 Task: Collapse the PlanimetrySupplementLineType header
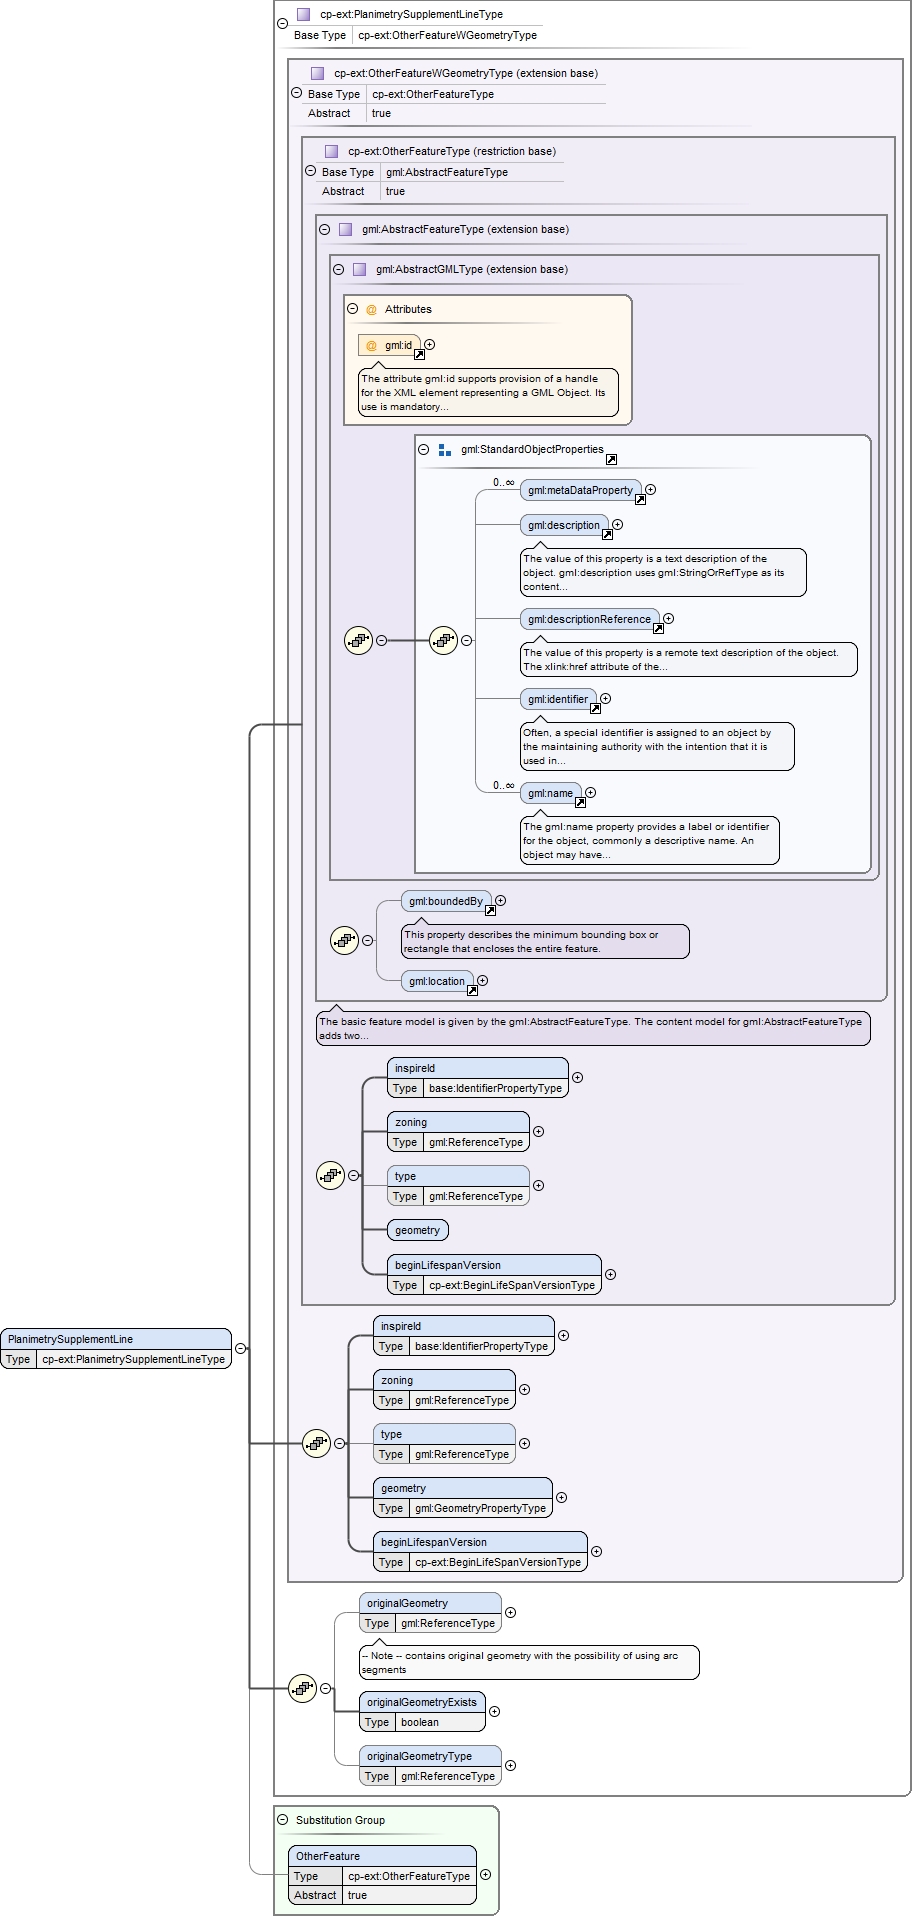click(x=282, y=23)
